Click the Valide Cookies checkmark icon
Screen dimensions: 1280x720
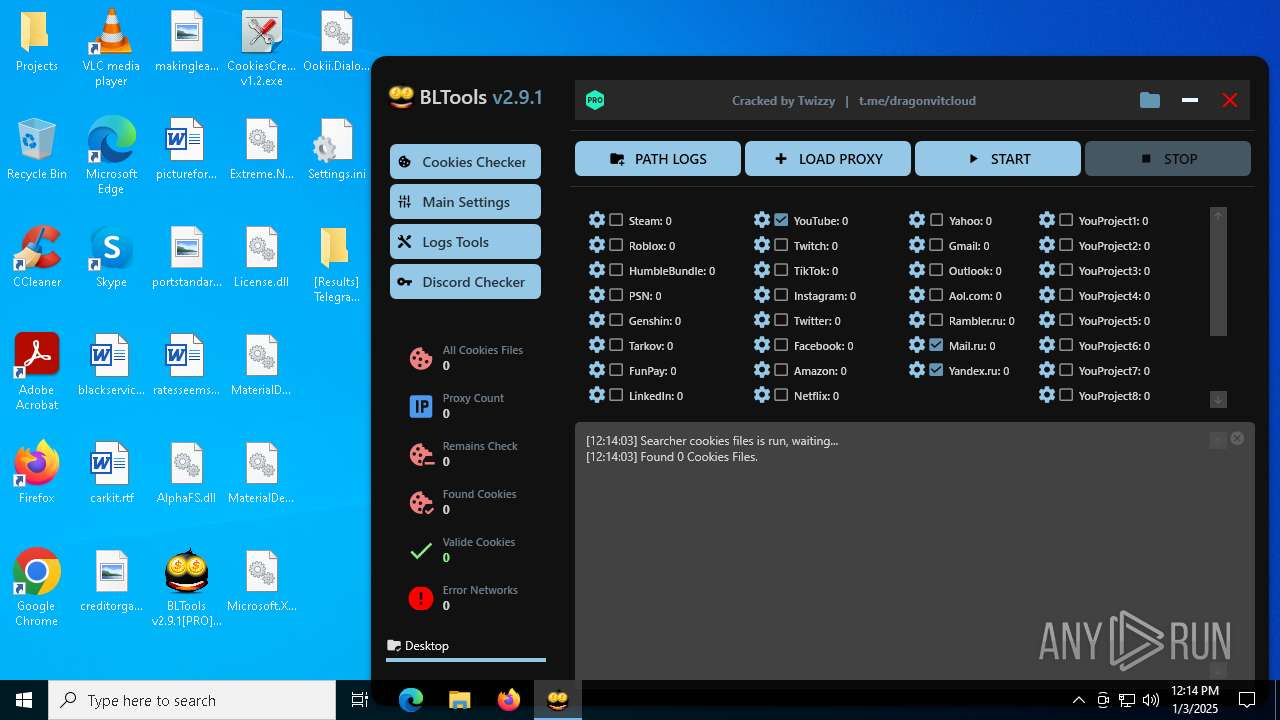click(x=421, y=550)
